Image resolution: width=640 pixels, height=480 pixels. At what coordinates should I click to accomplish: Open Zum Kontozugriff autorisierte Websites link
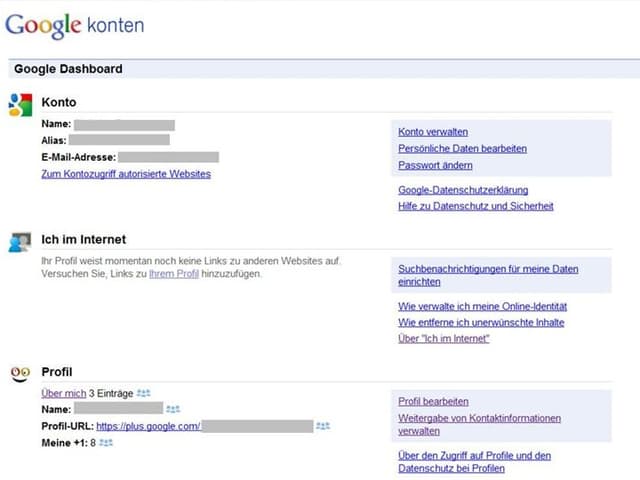[x=126, y=174]
